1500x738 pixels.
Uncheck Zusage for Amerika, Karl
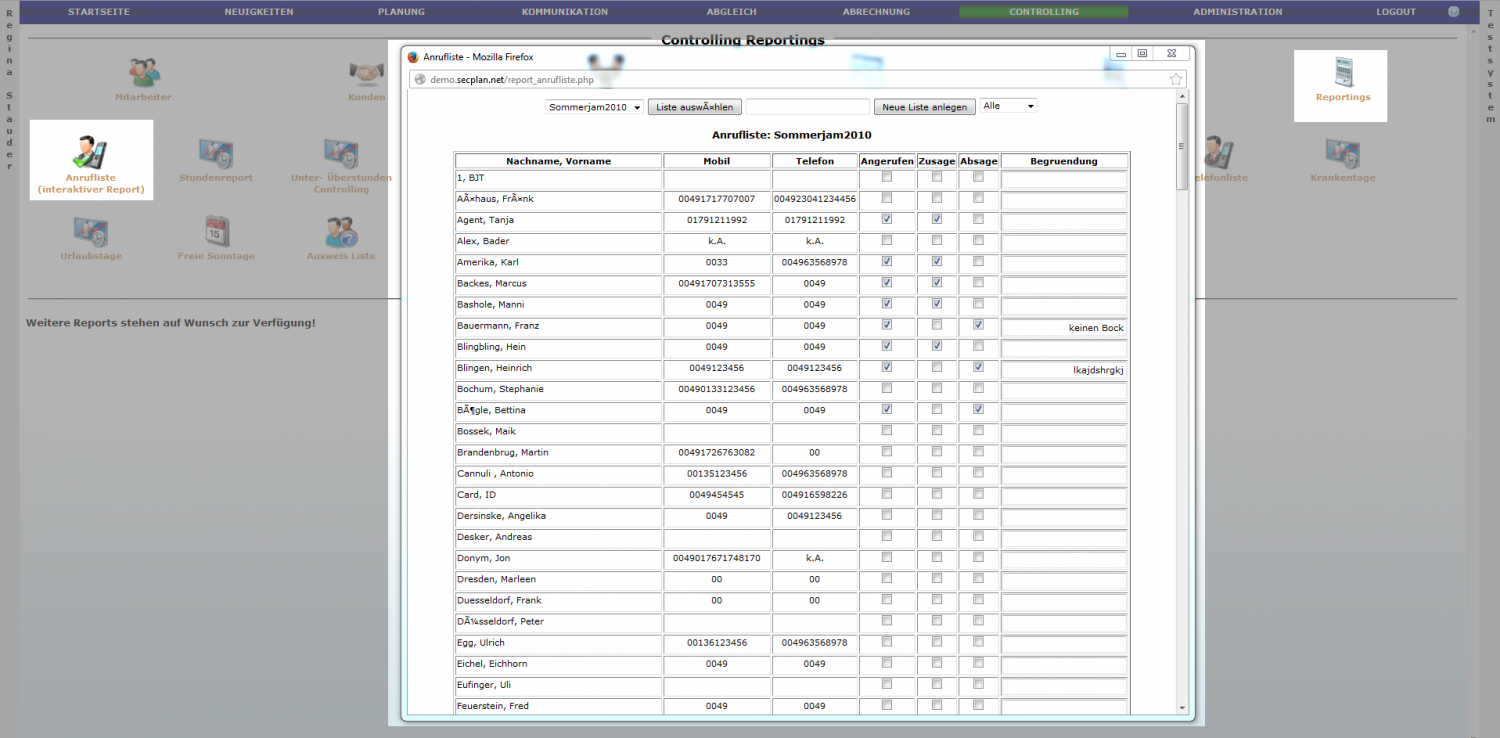pos(937,261)
